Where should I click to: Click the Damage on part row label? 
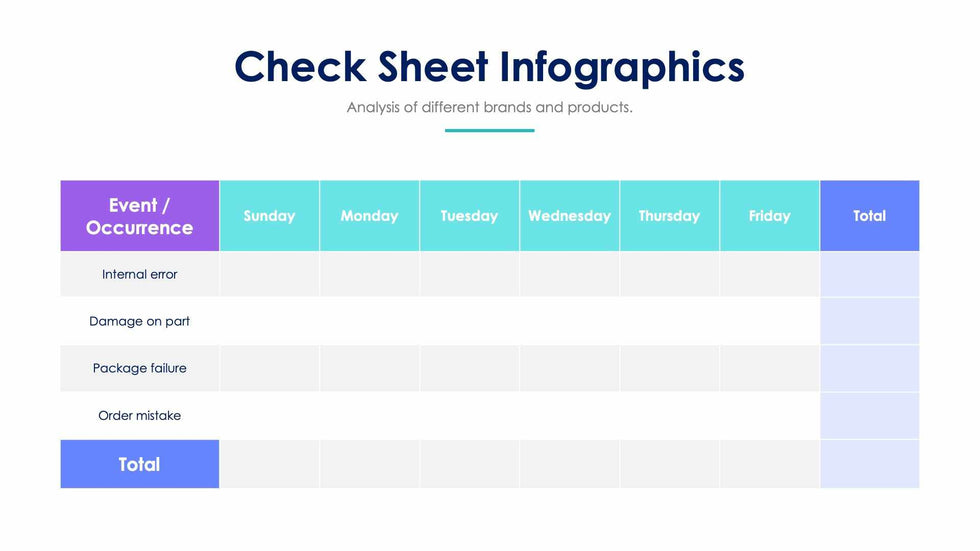point(139,321)
